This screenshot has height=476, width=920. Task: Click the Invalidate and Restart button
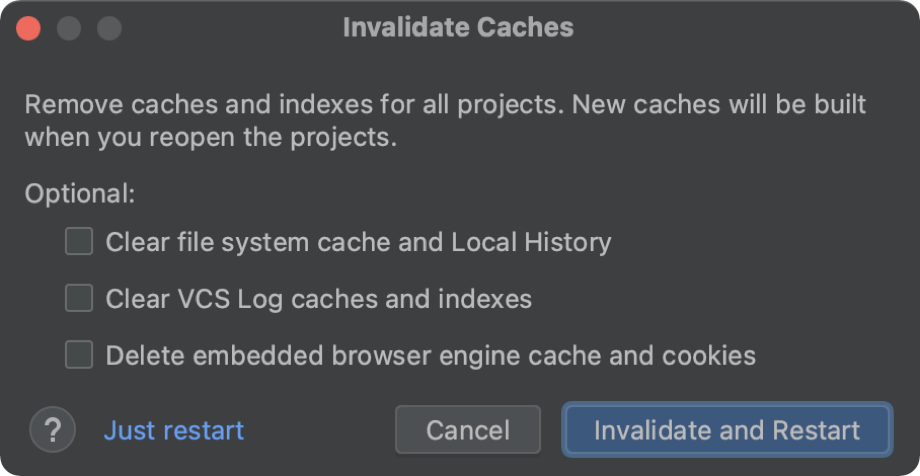[x=727, y=430]
